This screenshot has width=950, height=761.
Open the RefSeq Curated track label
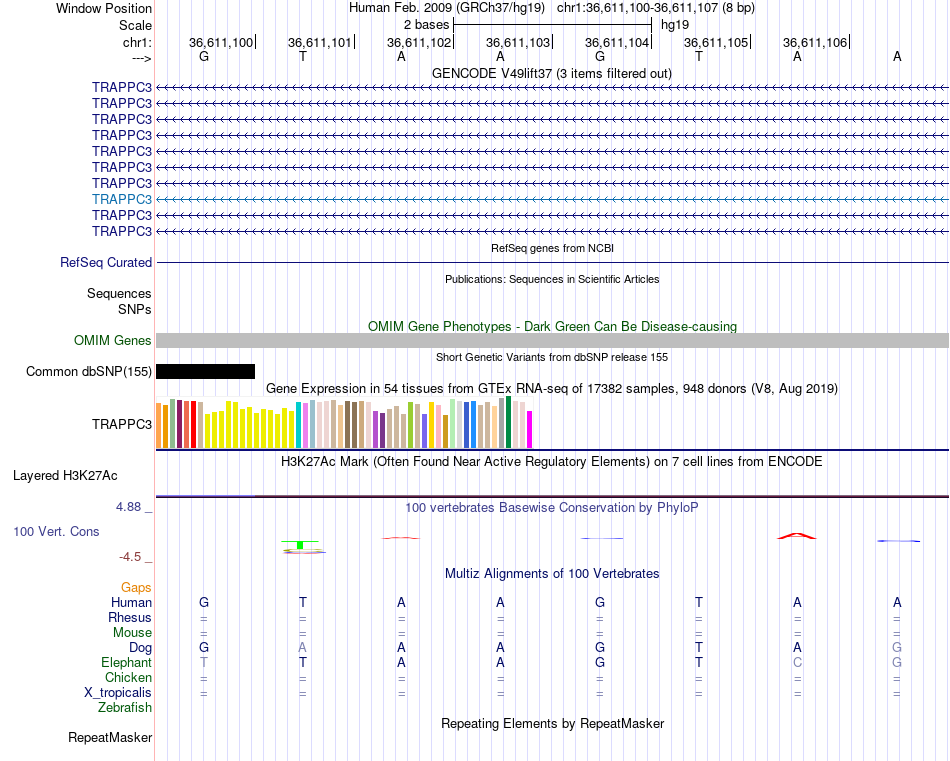[x=106, y=262]
